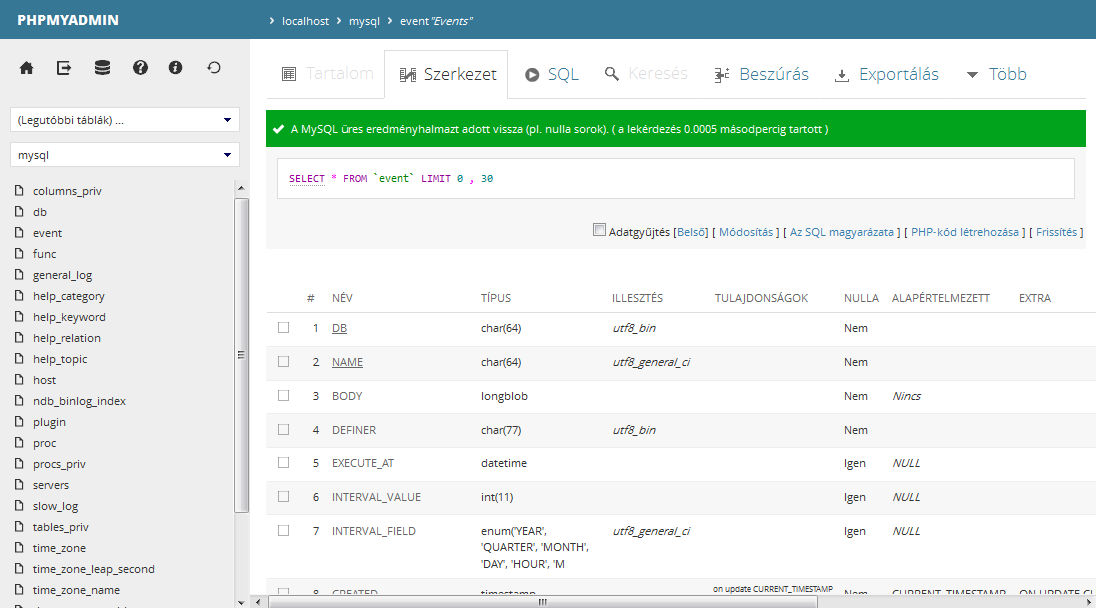Click the table list vertical scrollbar thumb

[241, 355]
